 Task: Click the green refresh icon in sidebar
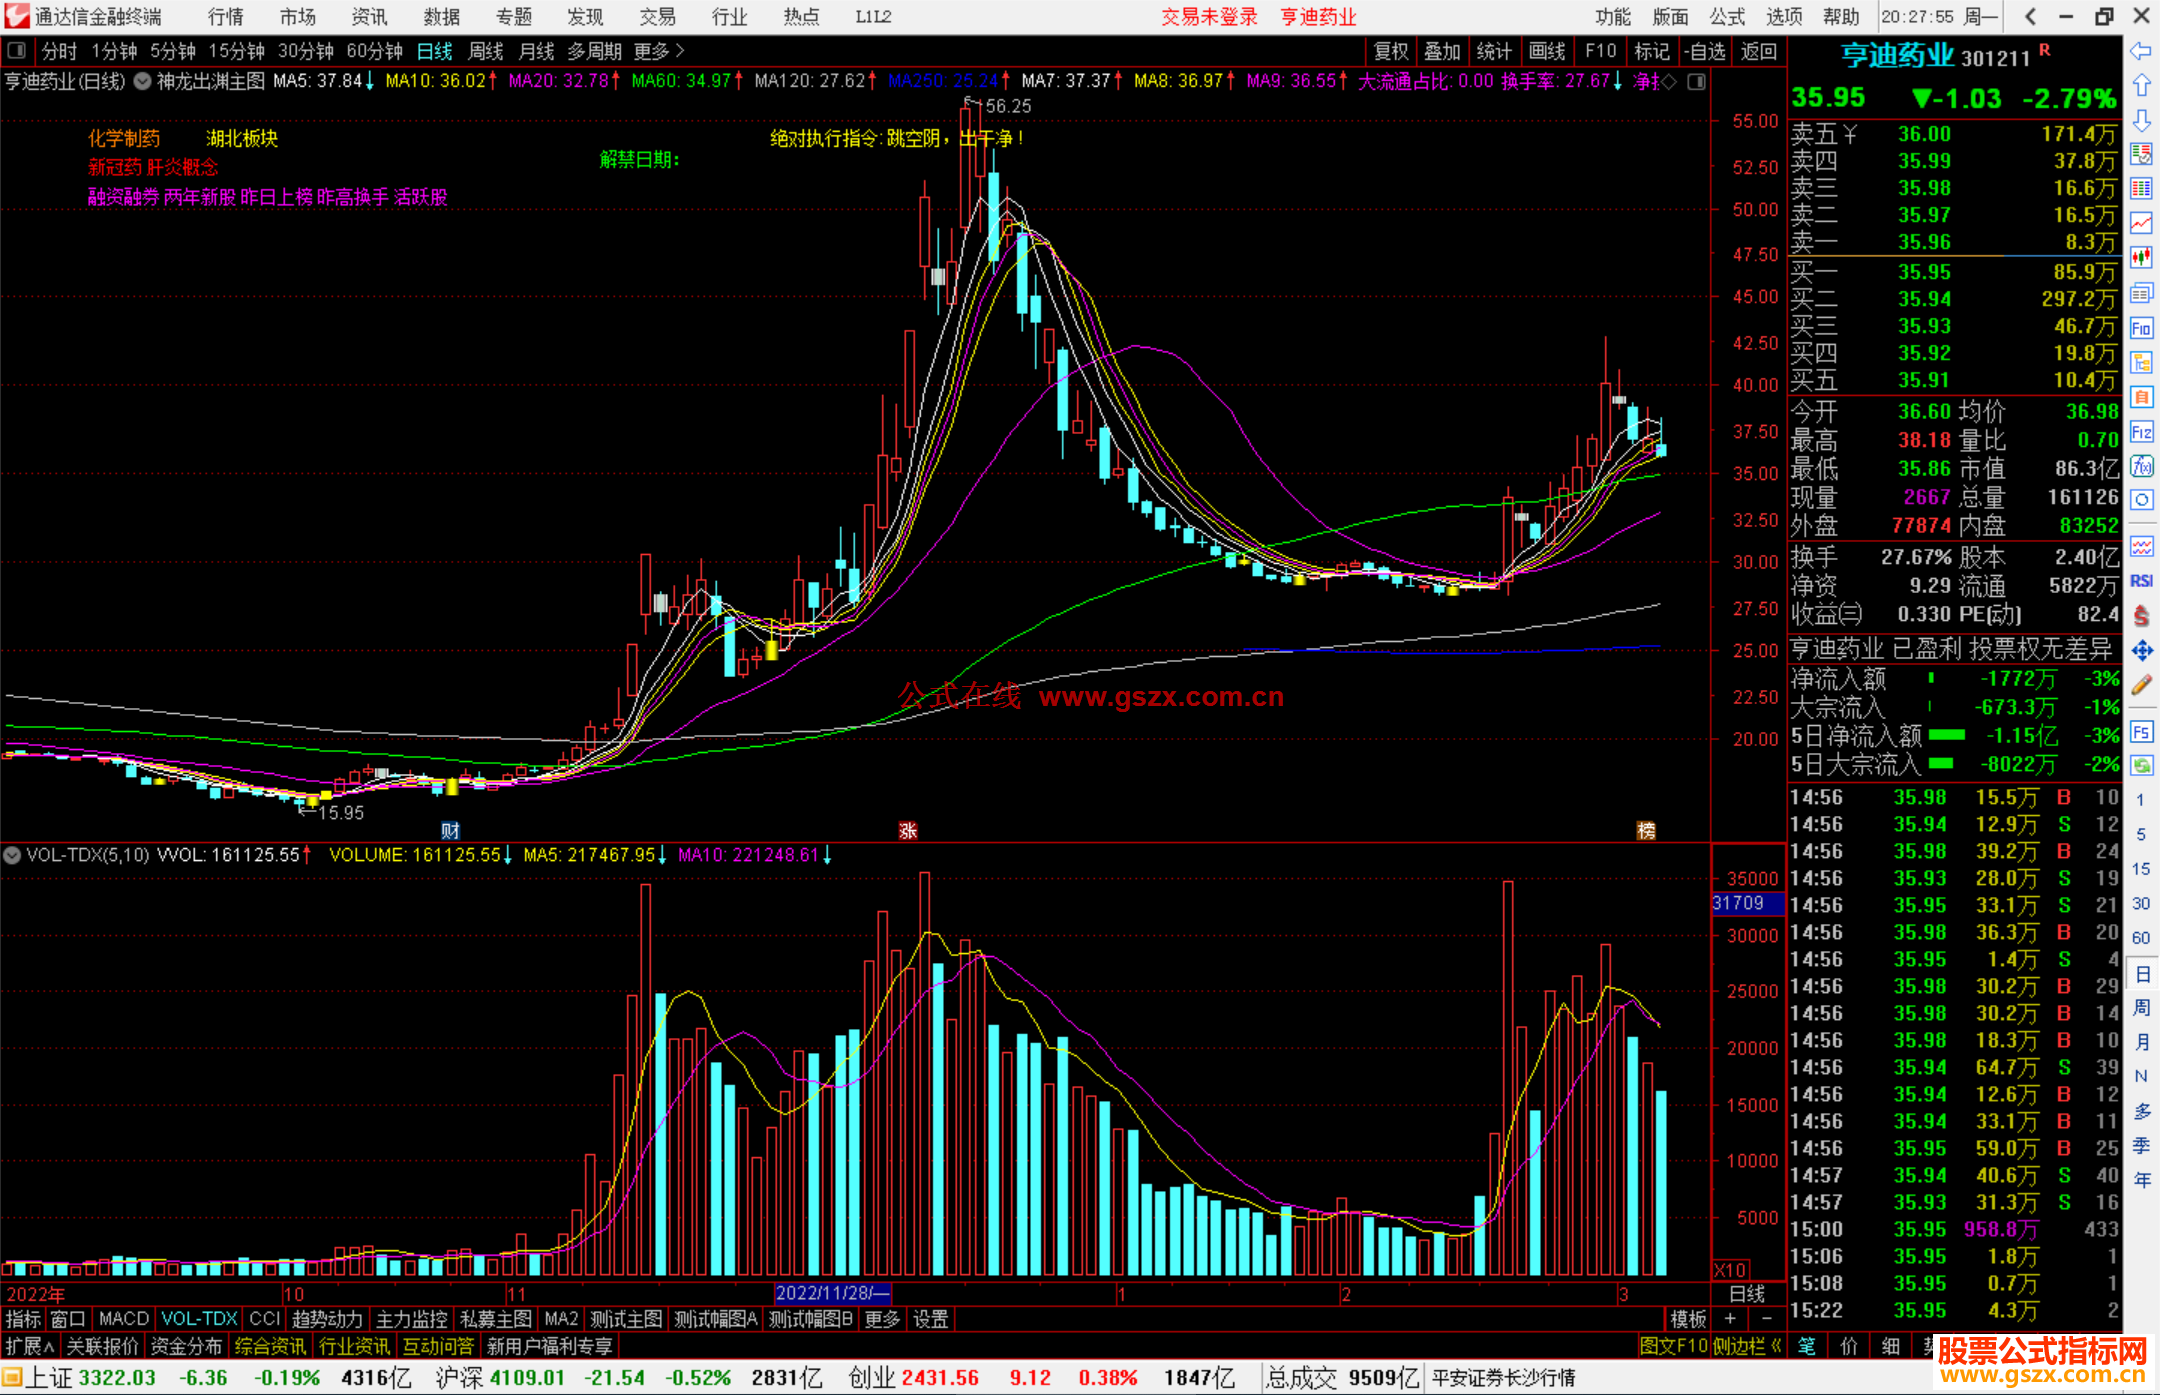pos(2141,766)
